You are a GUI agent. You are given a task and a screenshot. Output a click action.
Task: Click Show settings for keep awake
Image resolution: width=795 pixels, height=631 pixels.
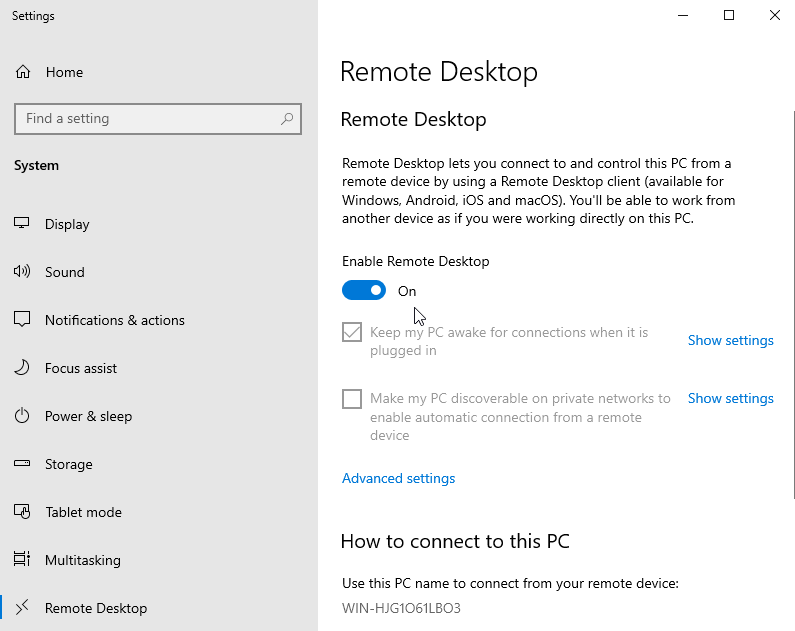(x=731, y=340)
